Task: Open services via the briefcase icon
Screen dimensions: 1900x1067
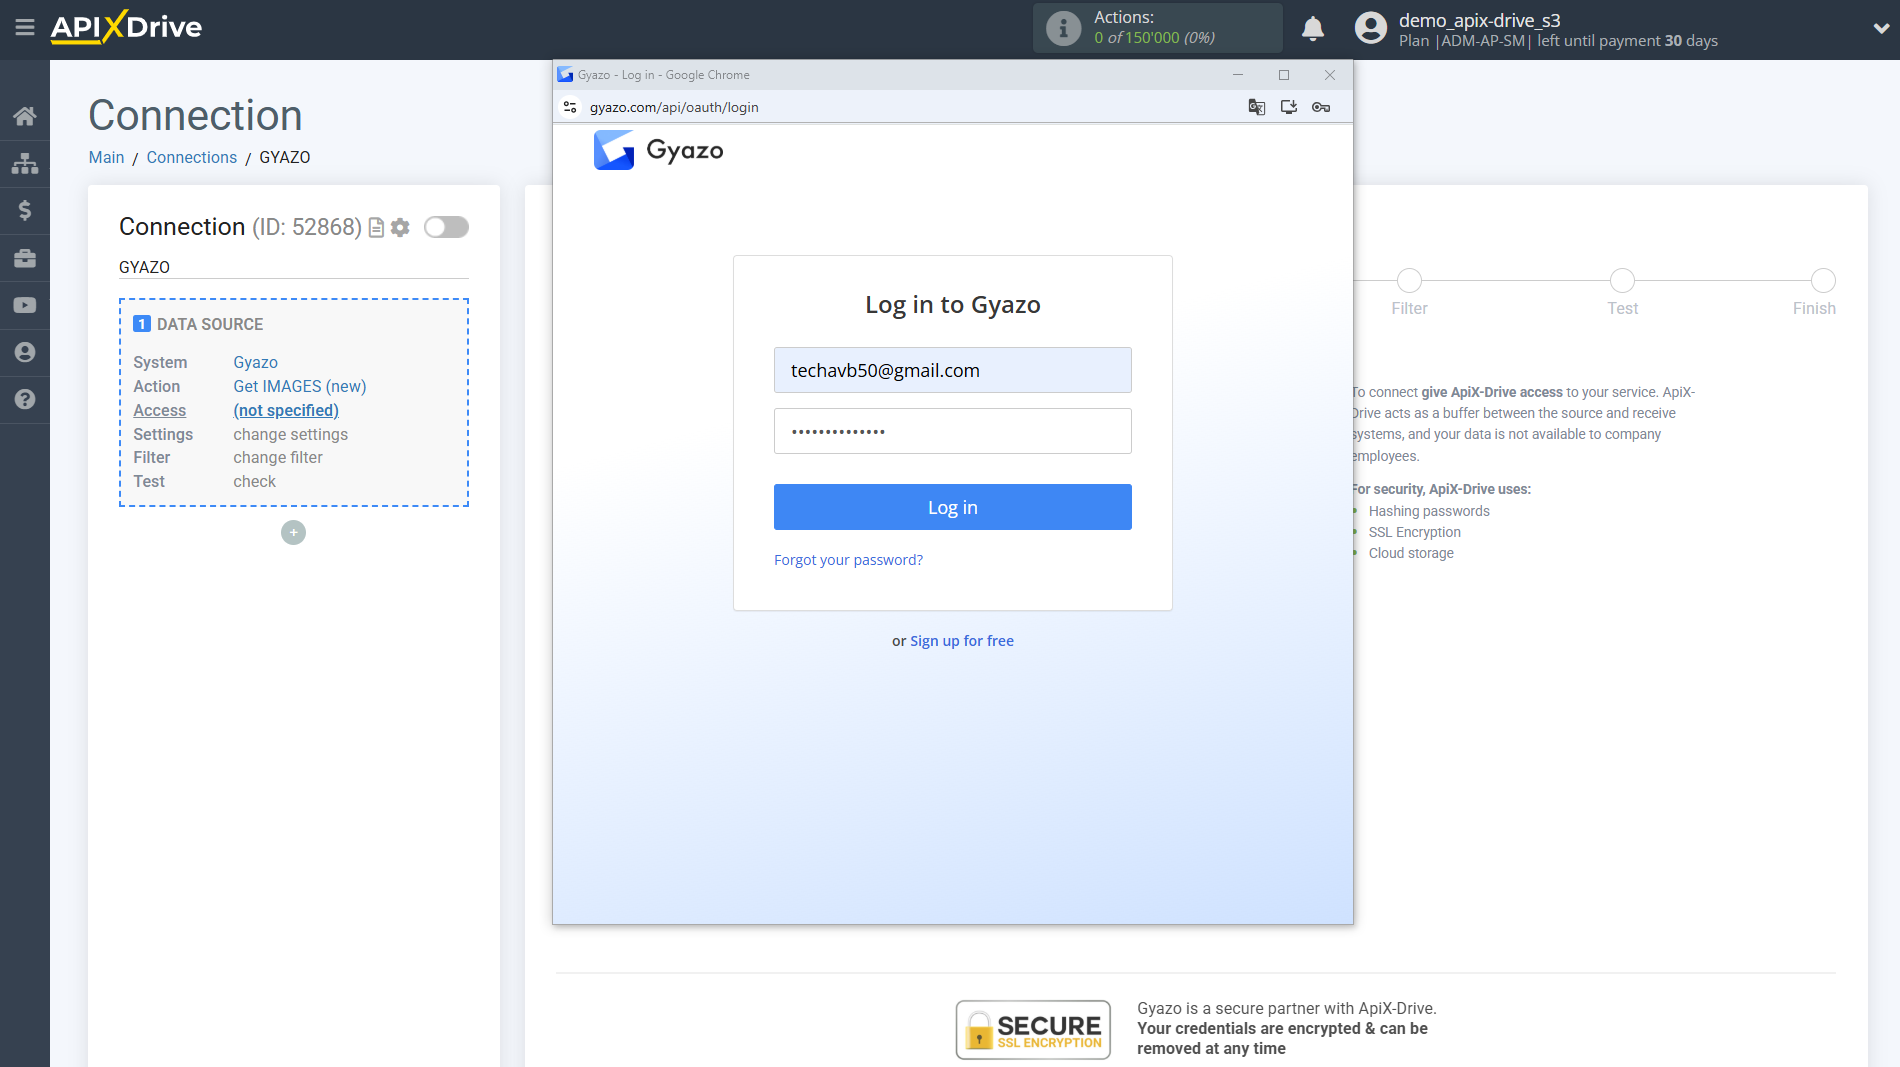Action: pos(25,258)
